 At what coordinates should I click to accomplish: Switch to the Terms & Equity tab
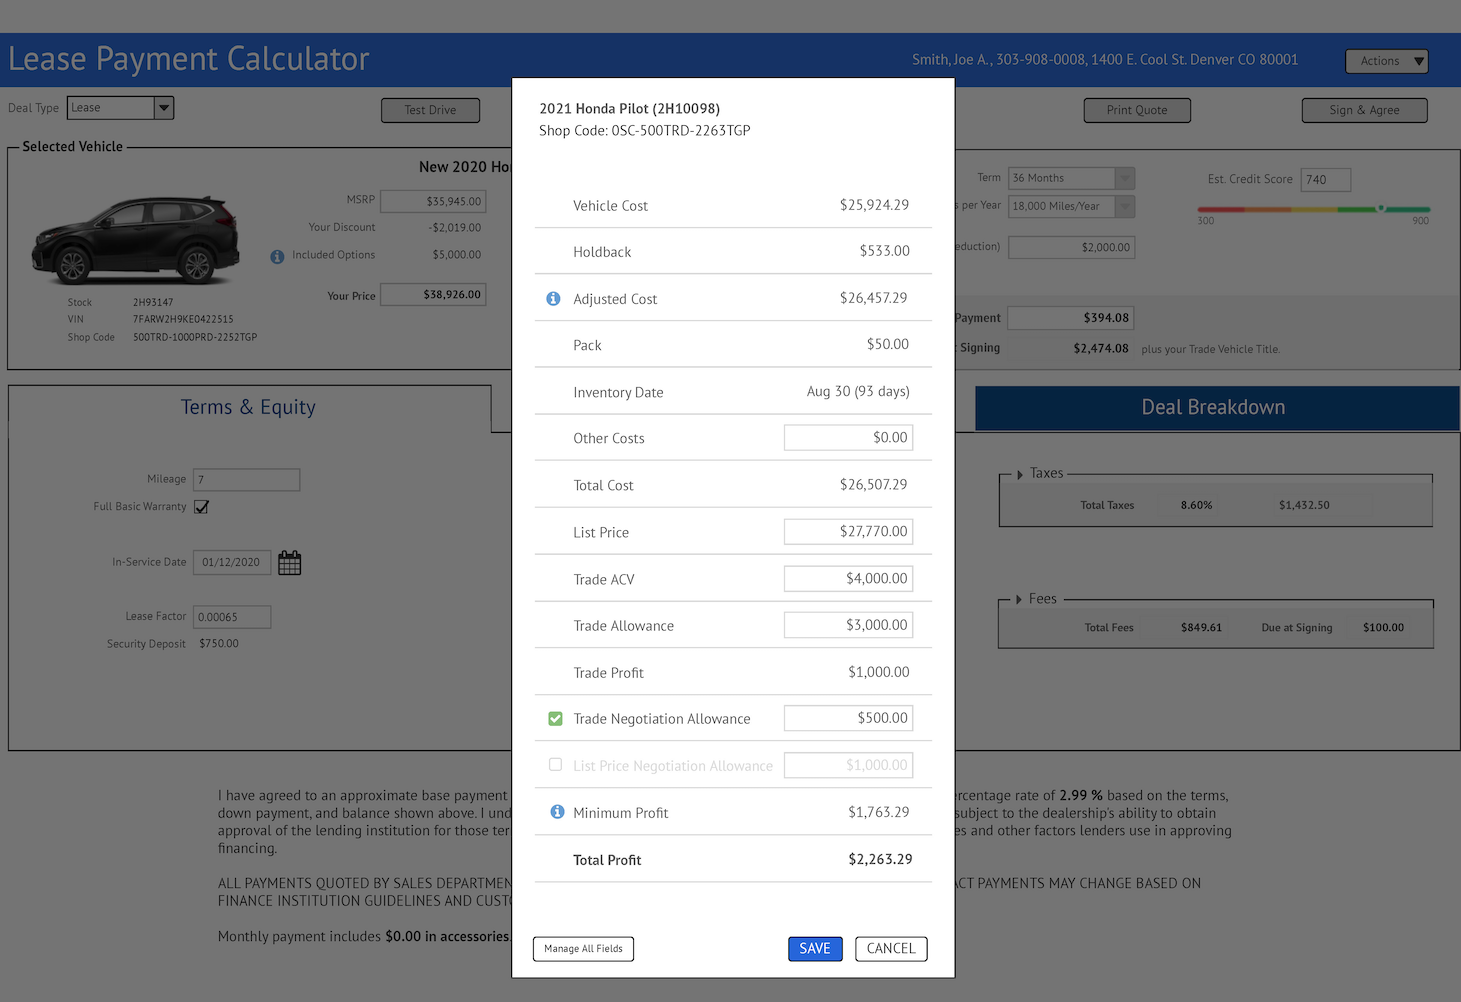pyautogui.click(x=248, y=407)
